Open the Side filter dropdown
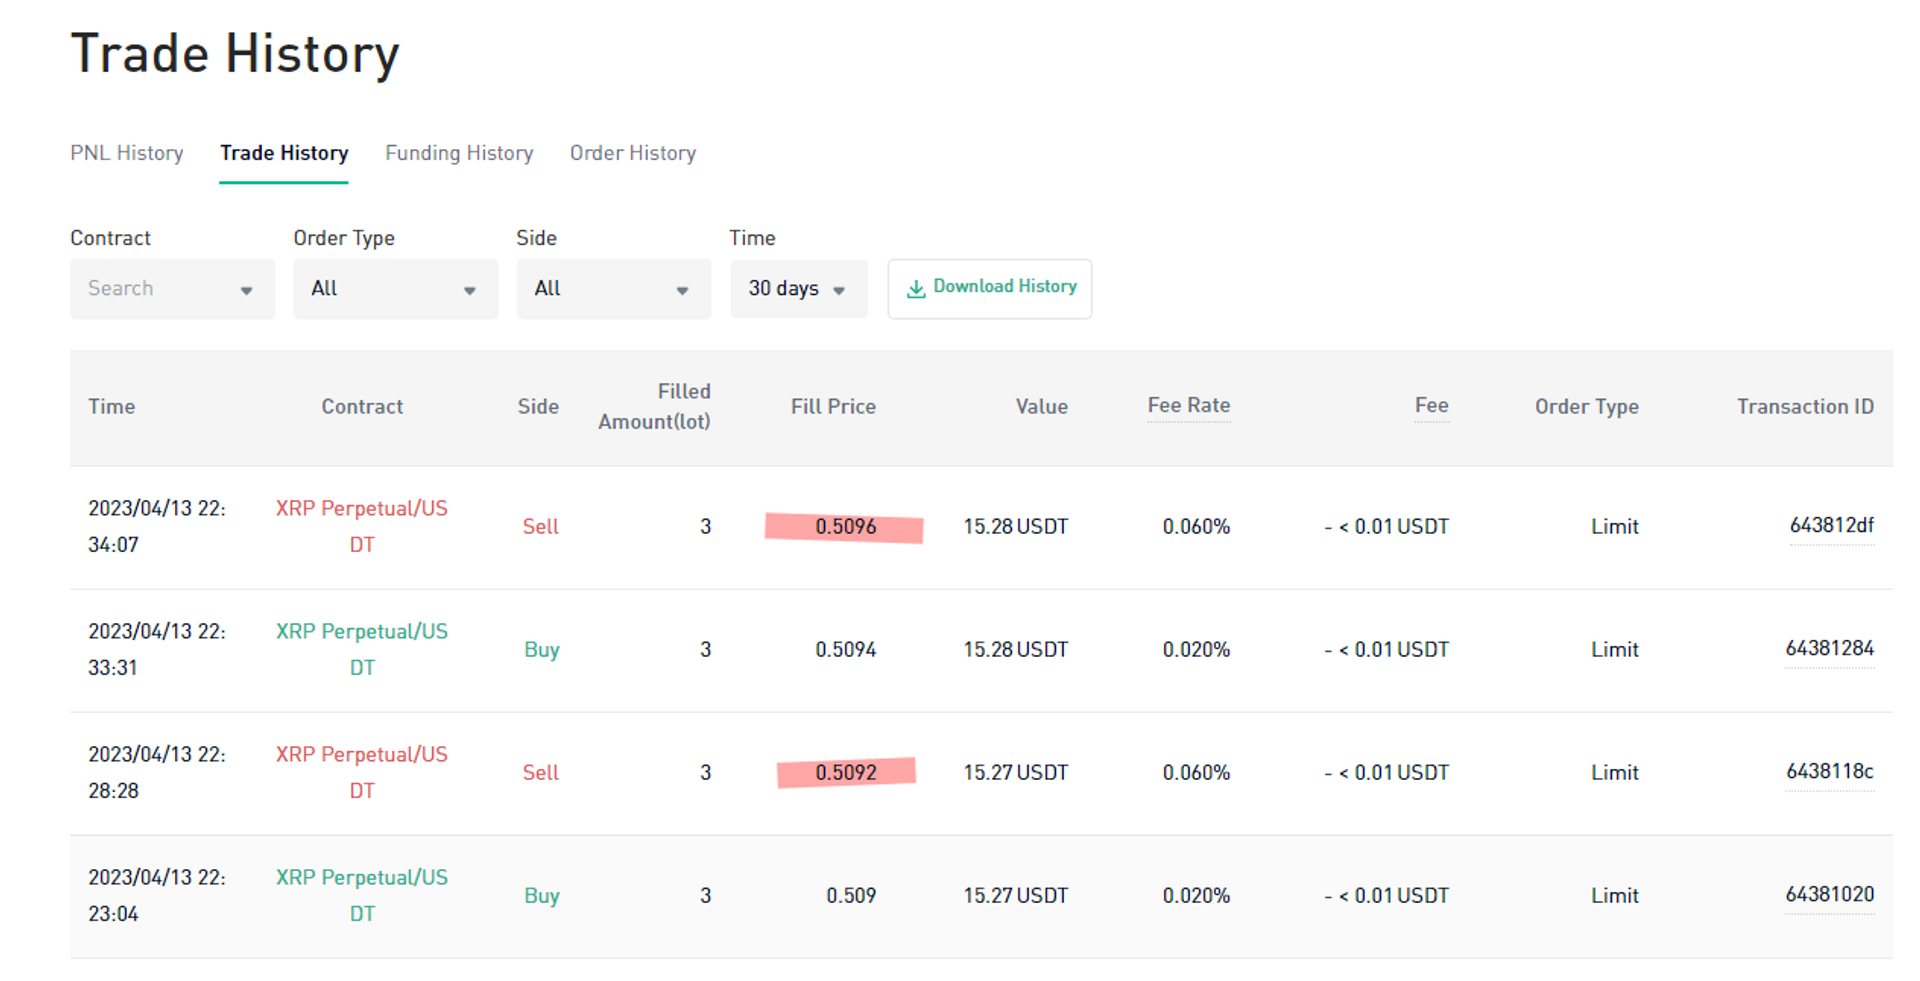 point(683,289)
